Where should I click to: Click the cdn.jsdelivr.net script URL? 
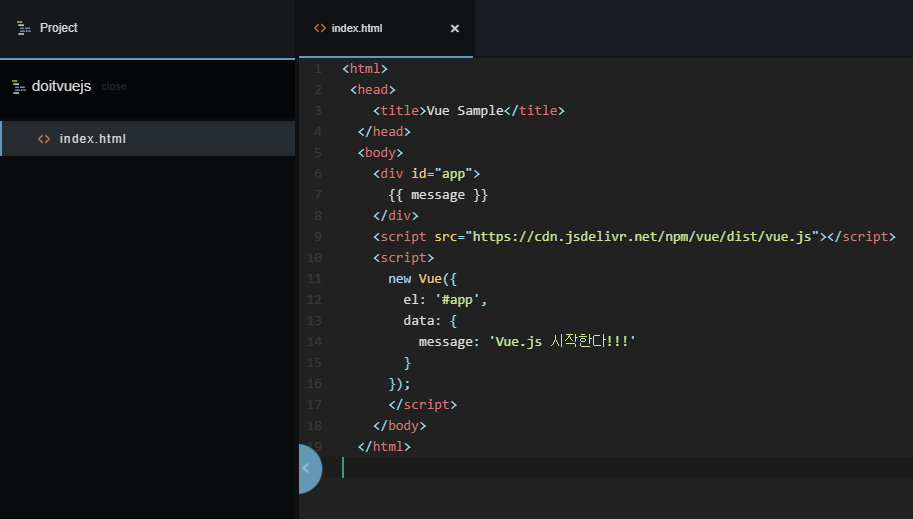(x=642, y=236)
